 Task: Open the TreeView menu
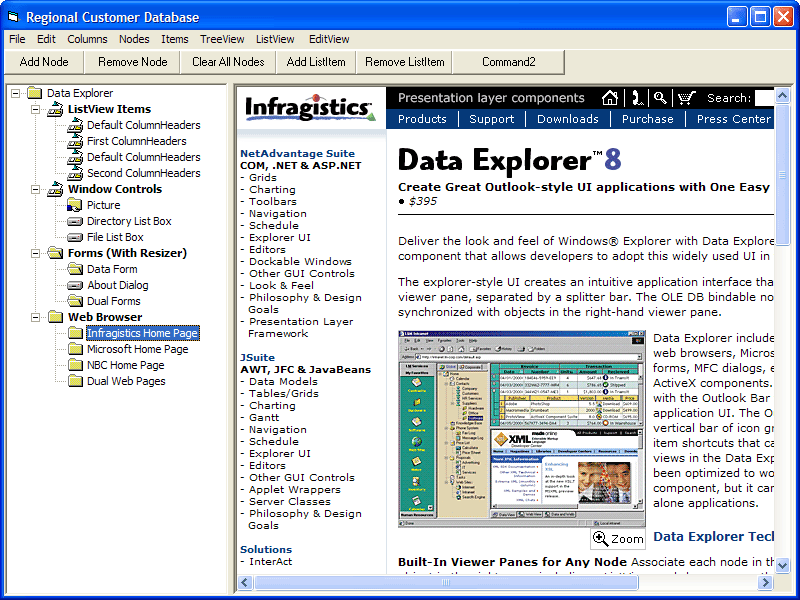222,39
